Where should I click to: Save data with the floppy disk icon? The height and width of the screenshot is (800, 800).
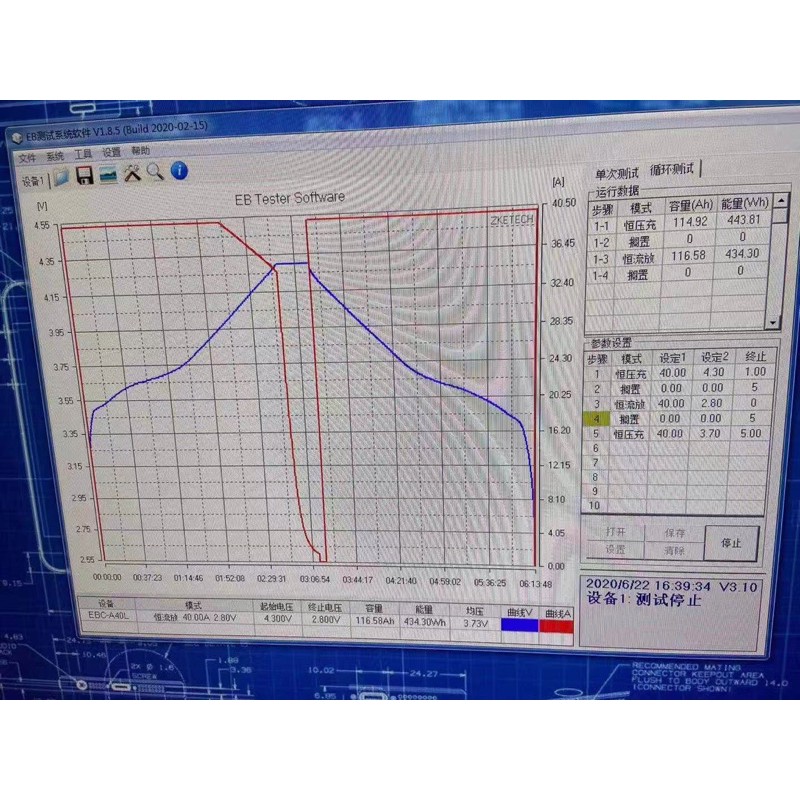(85, 174)
